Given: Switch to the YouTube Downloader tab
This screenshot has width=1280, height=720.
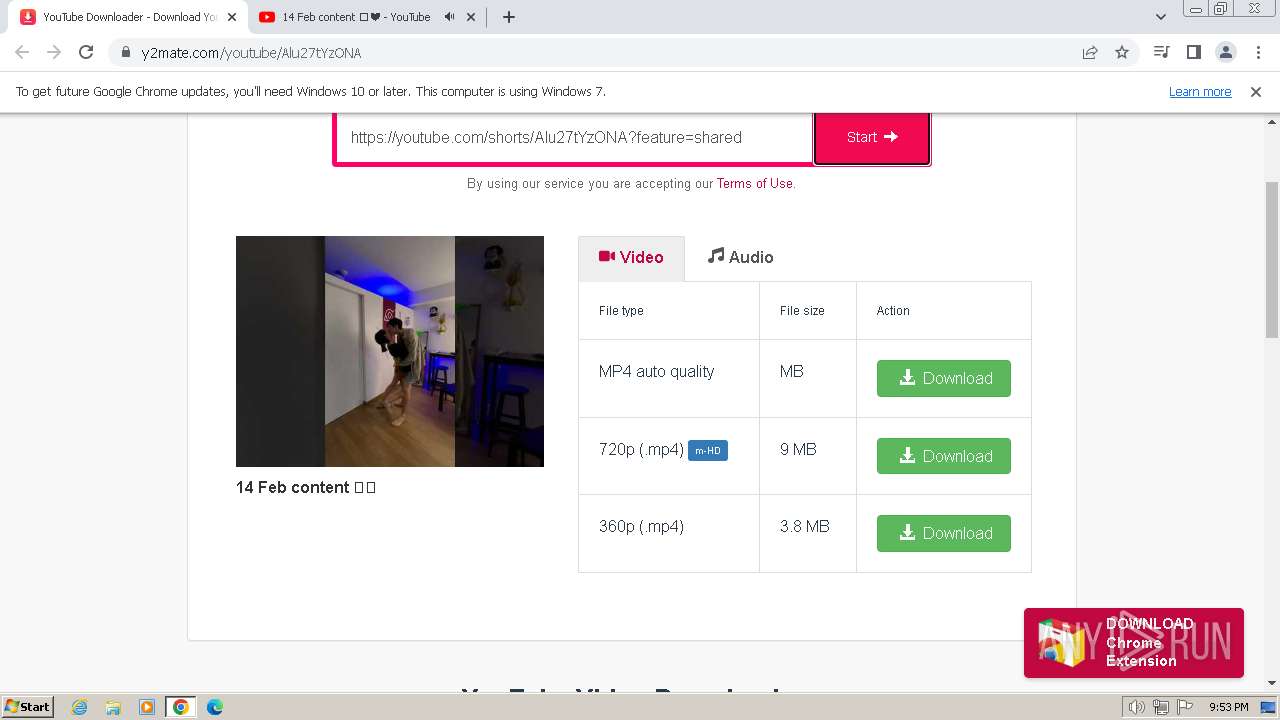Looking at the screenshot, I should pos(128,17).
